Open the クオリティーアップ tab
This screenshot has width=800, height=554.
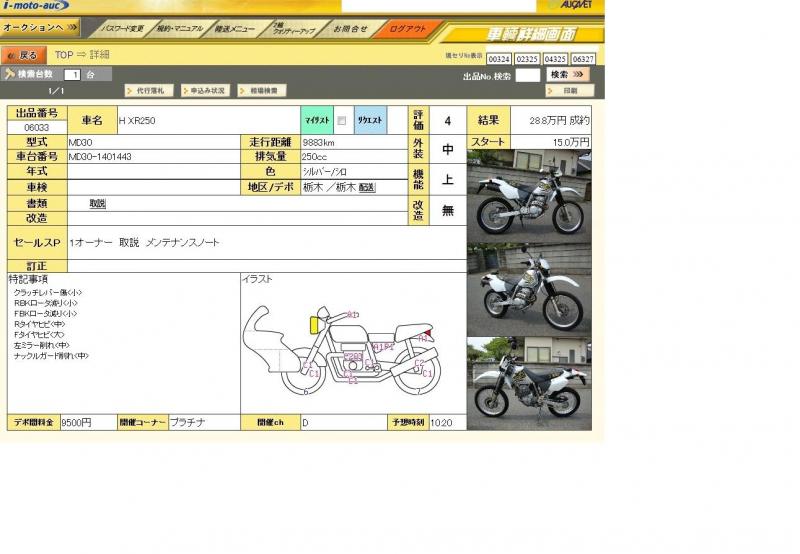(x=293, y=29)
